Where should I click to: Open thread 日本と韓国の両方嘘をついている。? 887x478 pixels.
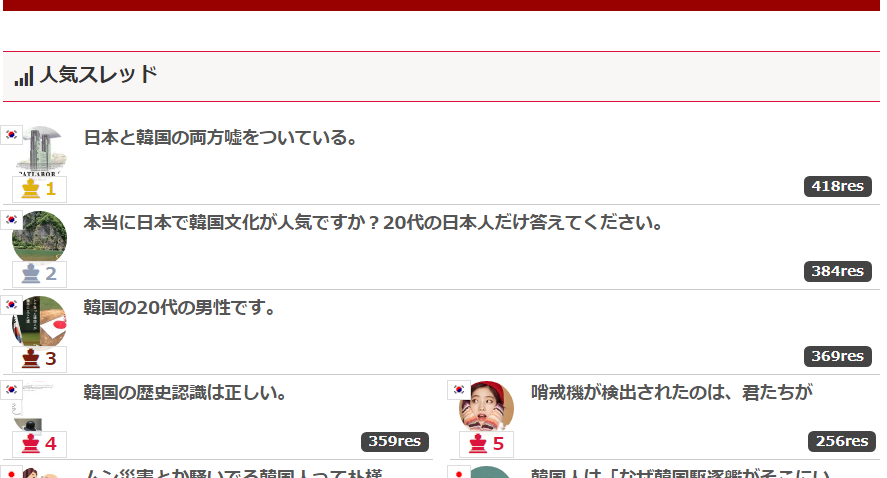220,137
